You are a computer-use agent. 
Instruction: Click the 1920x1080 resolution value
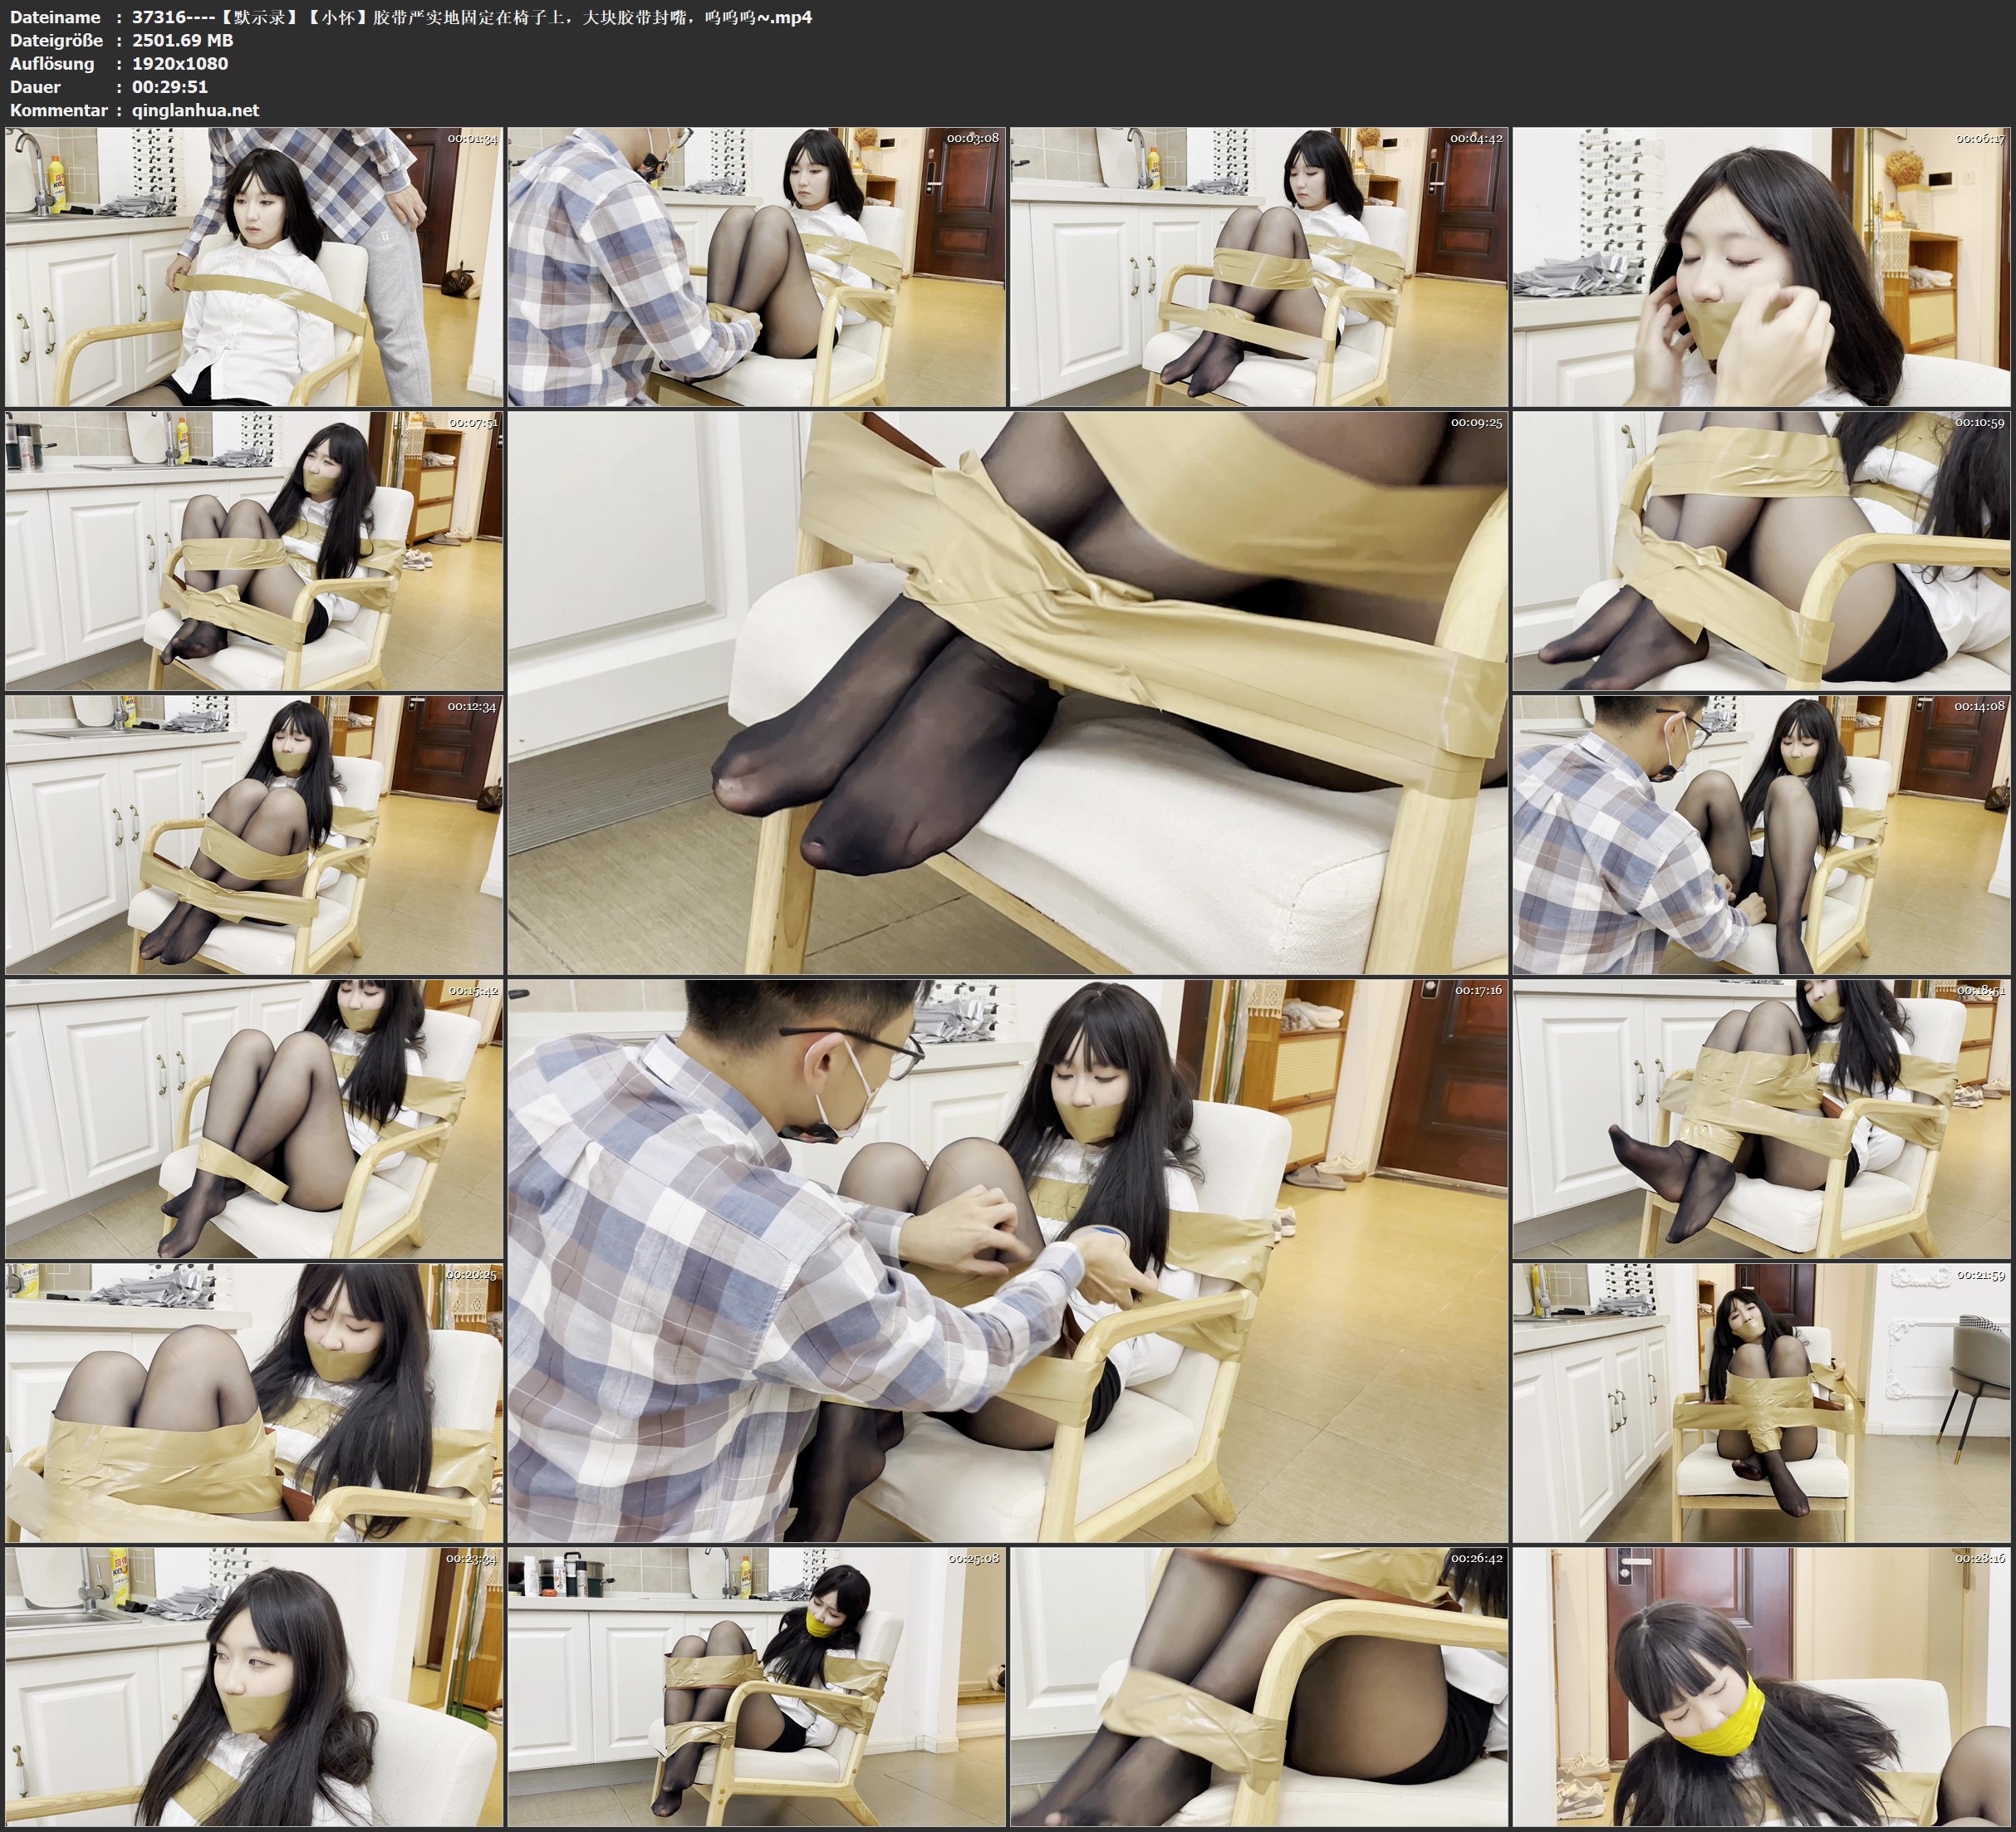click(180, 63)
